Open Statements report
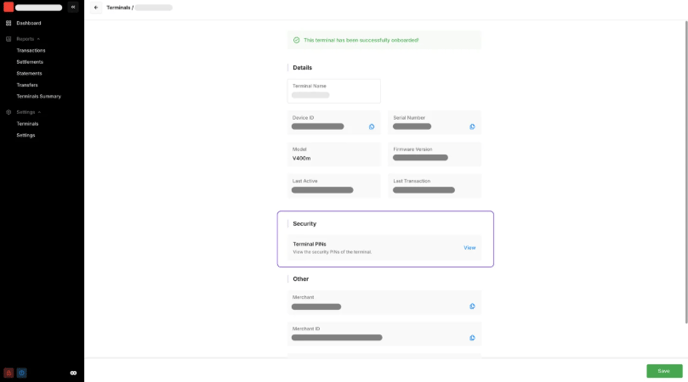Screen dimensions: 688x382 click(29, 73)
